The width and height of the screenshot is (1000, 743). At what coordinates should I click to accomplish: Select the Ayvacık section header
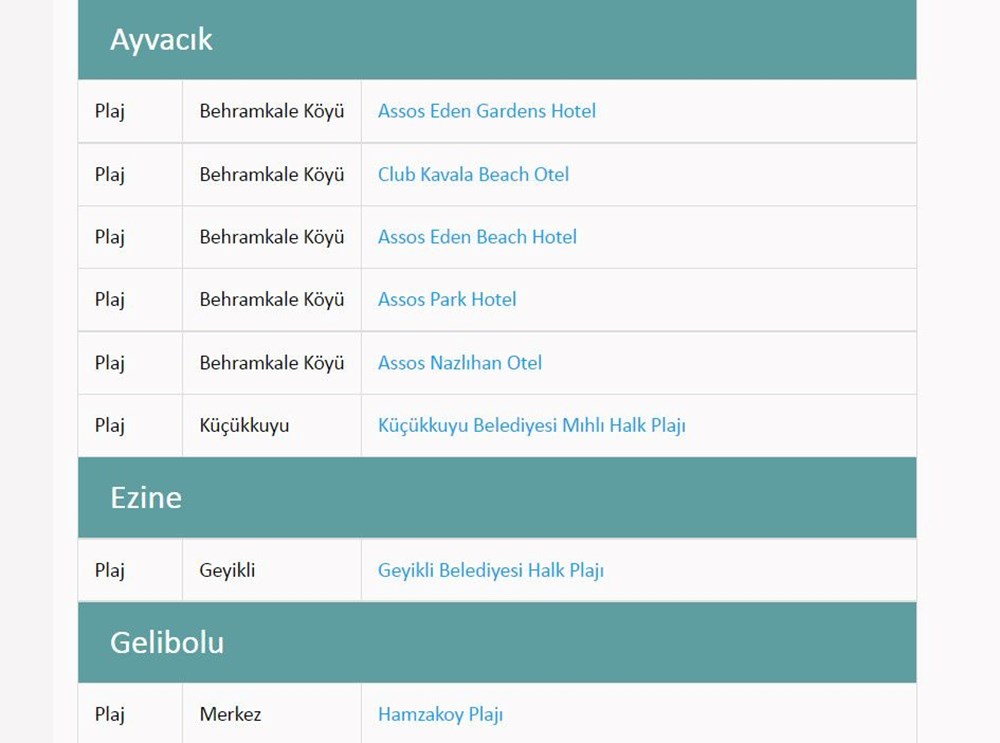[161, 40]
